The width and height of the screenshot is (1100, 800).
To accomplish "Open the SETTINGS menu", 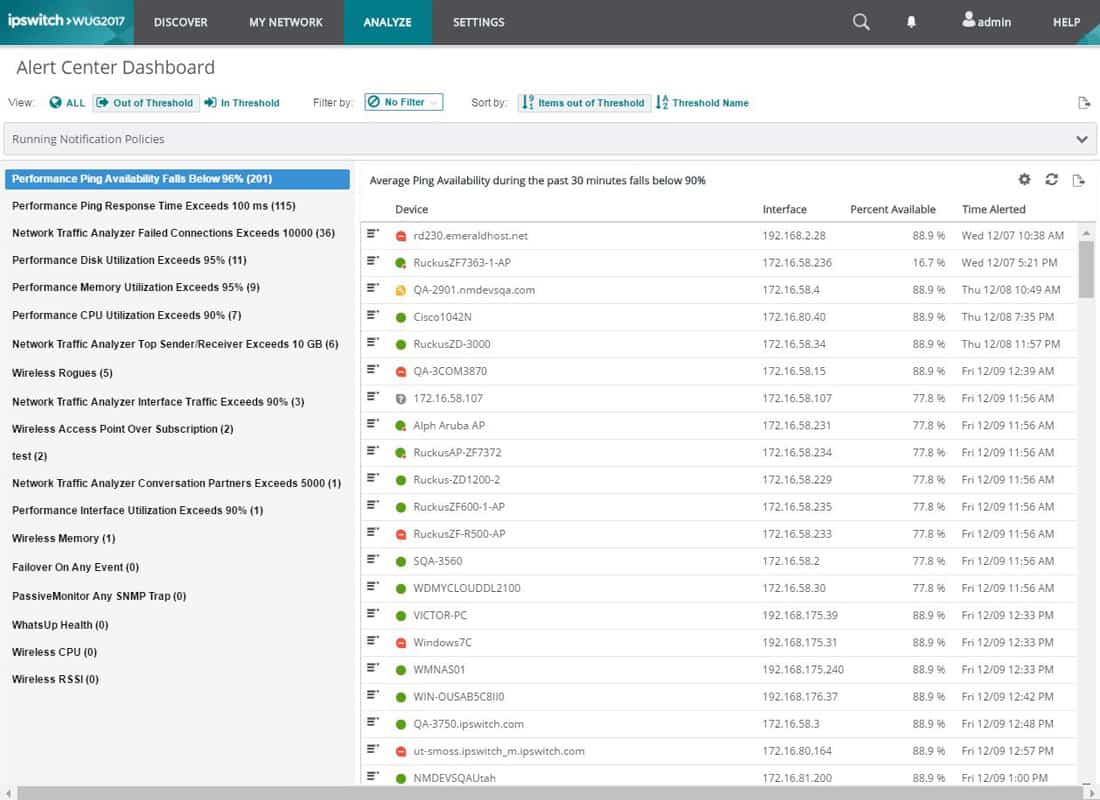I will click(478, 22).
